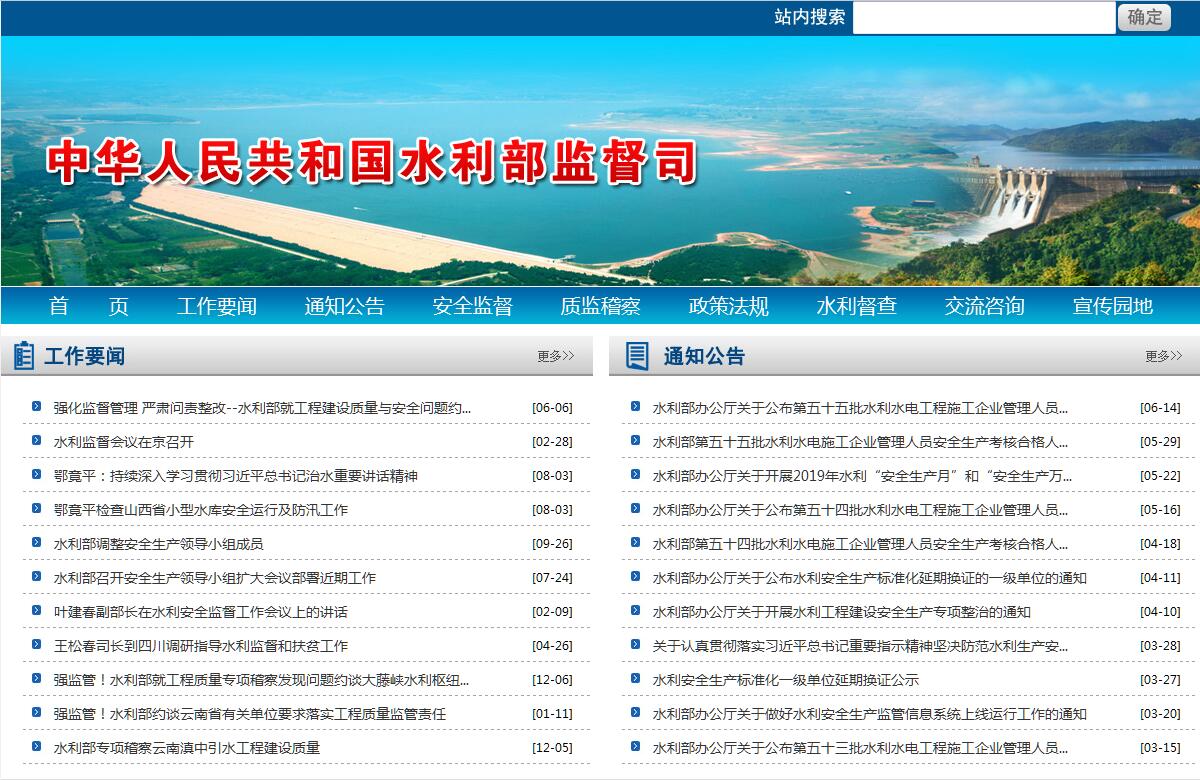1200x780 pixels.
Task: Open the 交流咨询 navigation item
Action: (x=984, y=306)
